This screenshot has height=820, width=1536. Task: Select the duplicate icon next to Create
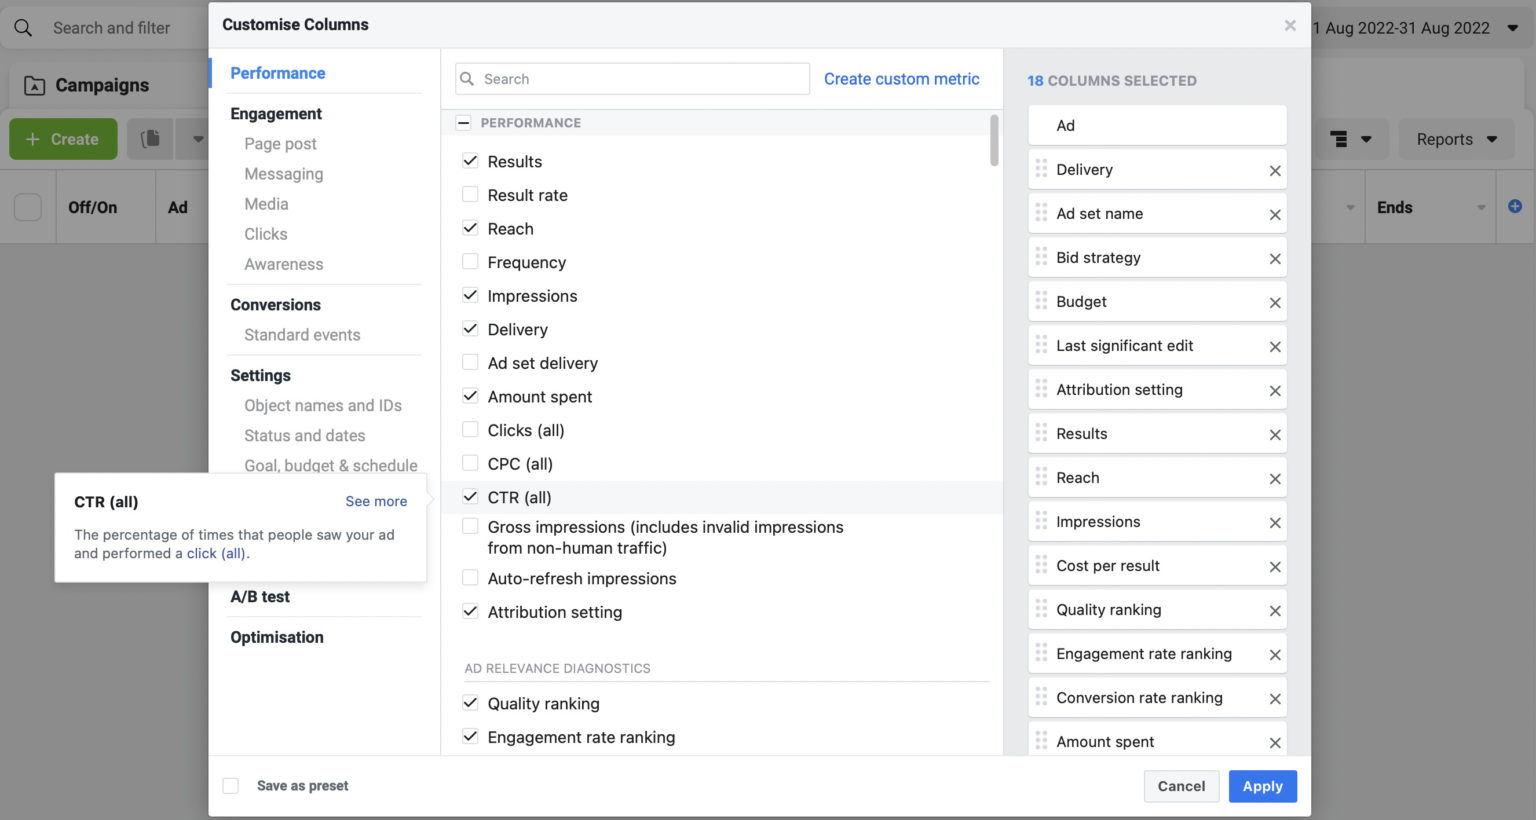[x=149, y=139]
